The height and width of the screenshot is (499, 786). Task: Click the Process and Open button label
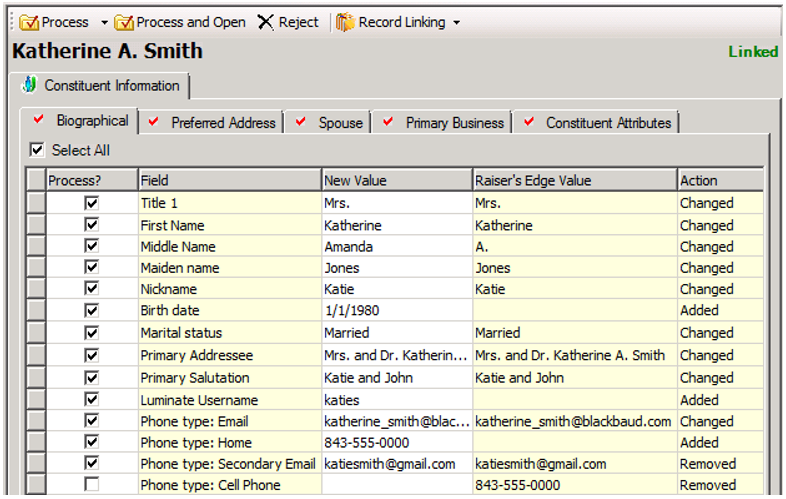pyautogui.click(x=191, y=22)
